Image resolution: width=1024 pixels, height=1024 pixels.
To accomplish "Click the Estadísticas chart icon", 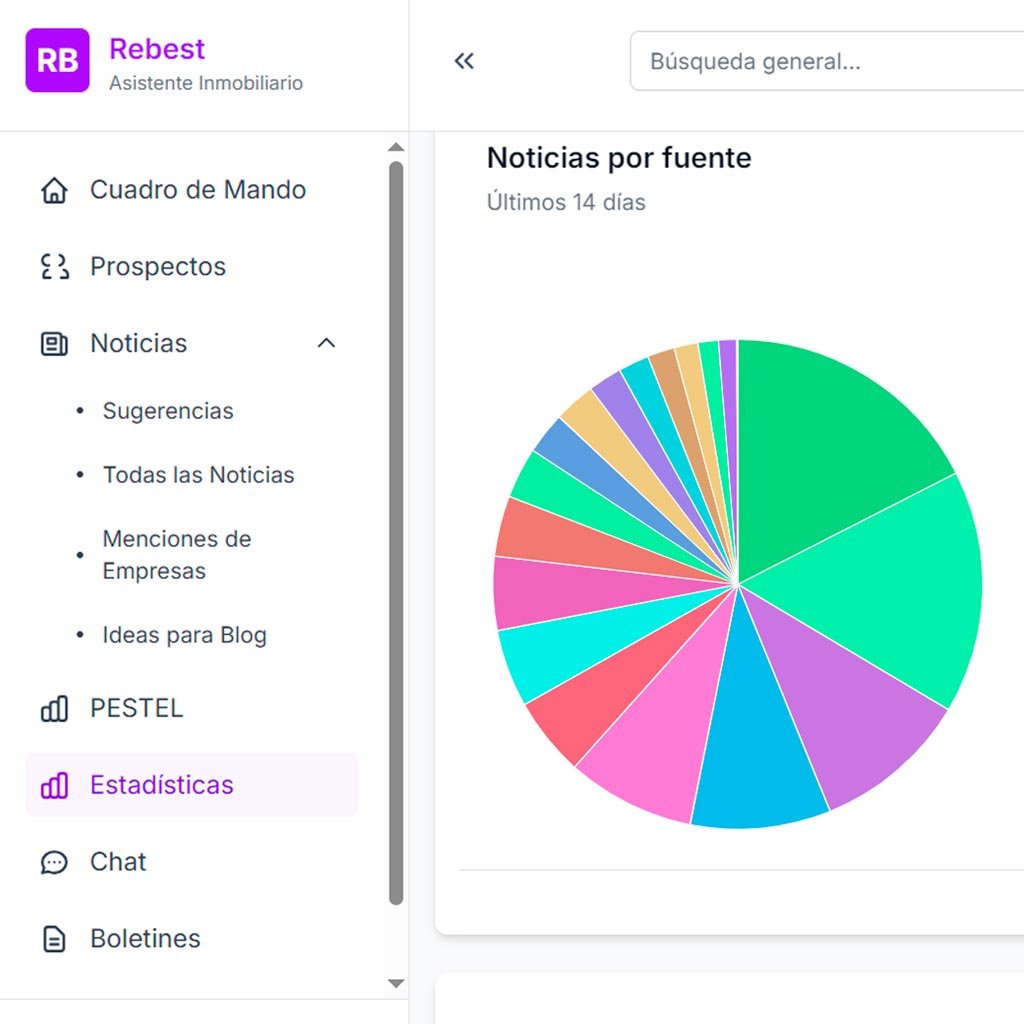I will click(x=54, y=785).
